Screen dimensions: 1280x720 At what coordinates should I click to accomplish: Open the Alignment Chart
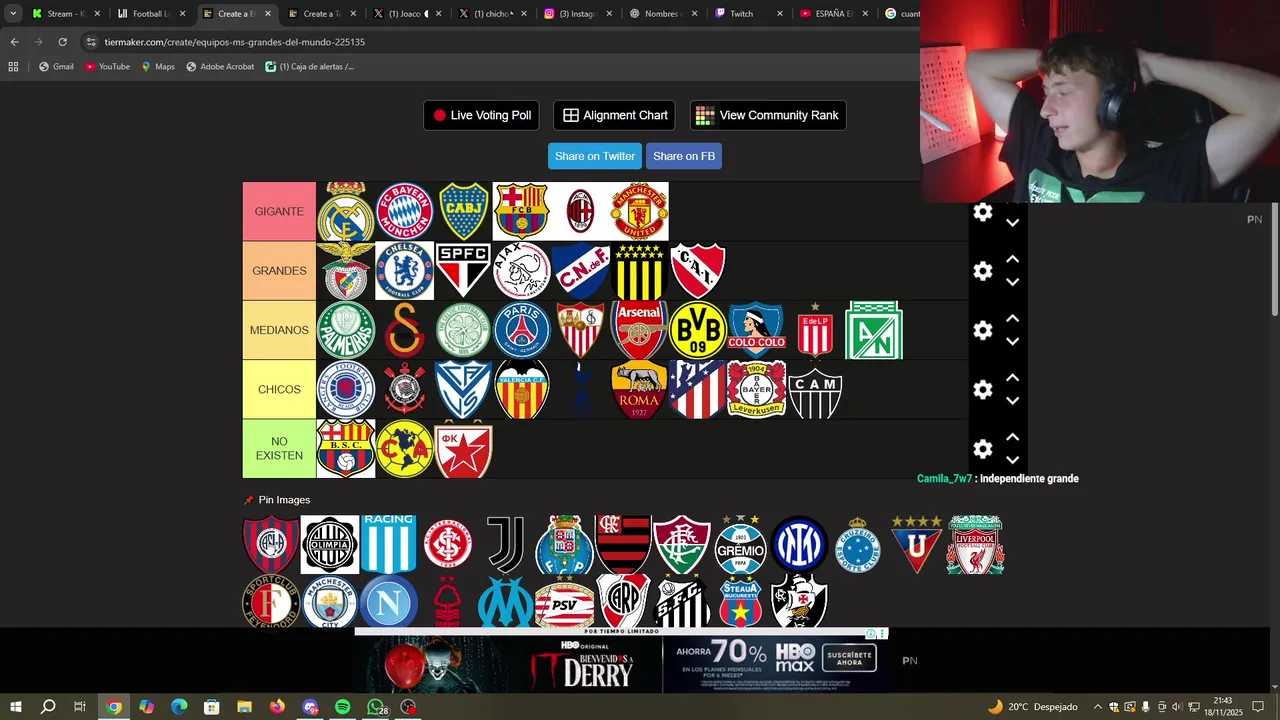[x=614, y=115]
